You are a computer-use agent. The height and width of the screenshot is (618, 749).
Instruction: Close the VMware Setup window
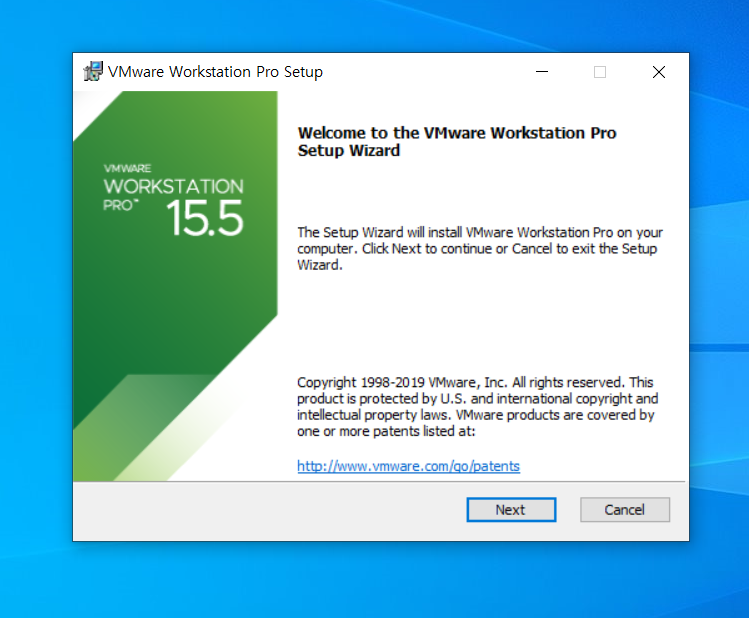pyautogui.click(x=659, y=72)
